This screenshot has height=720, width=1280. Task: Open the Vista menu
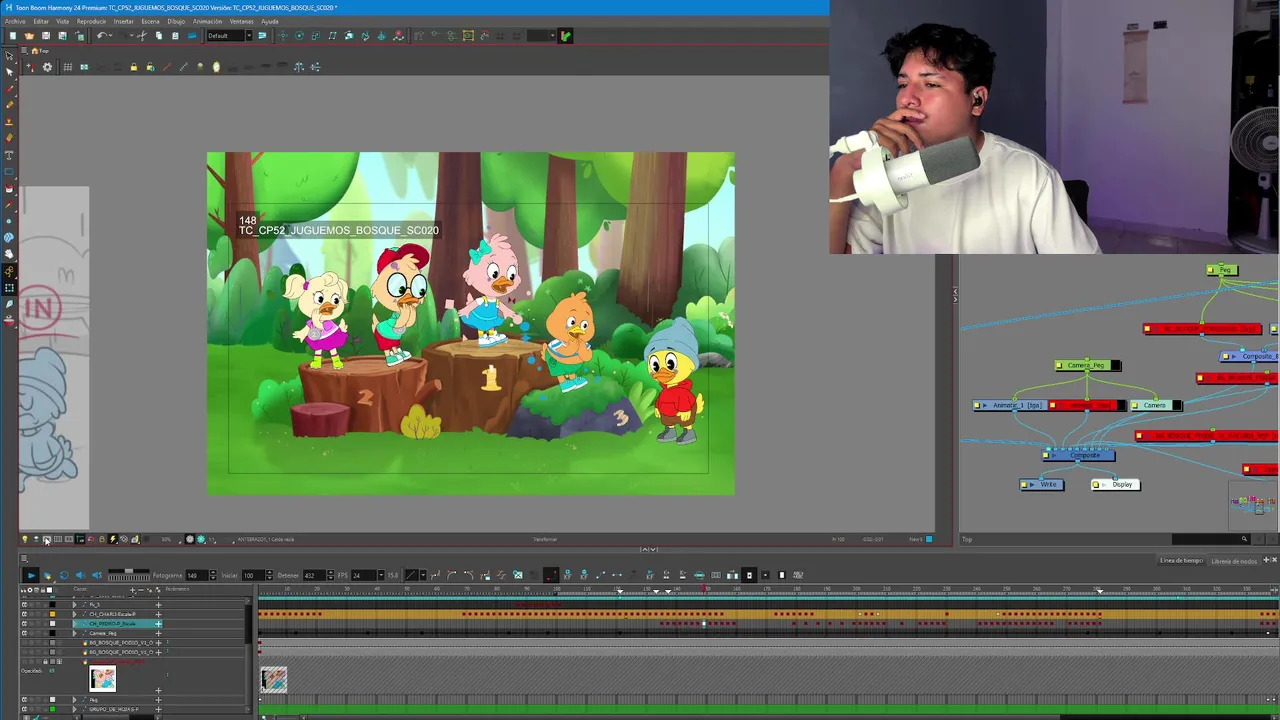pyautogui.click(x=63, y=21)
